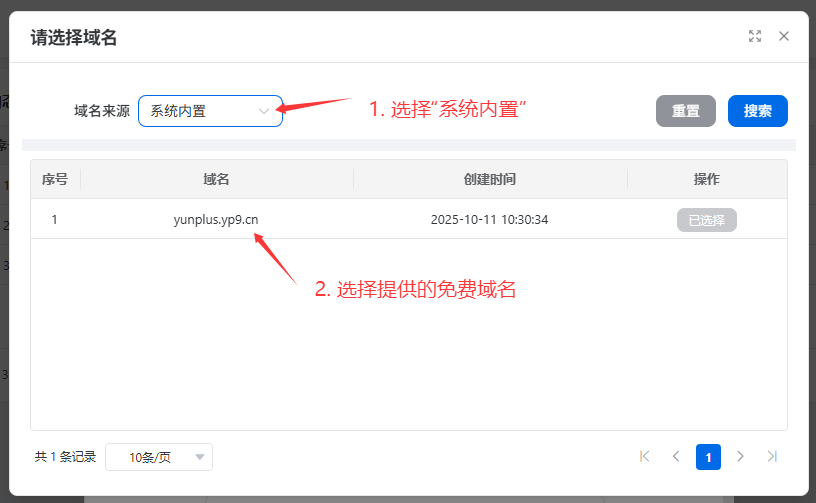This screenshot has width=816, height=503.
Task: Click the 2025-10-11 10:30:34 timestamp cell
Action: [489, 220]
